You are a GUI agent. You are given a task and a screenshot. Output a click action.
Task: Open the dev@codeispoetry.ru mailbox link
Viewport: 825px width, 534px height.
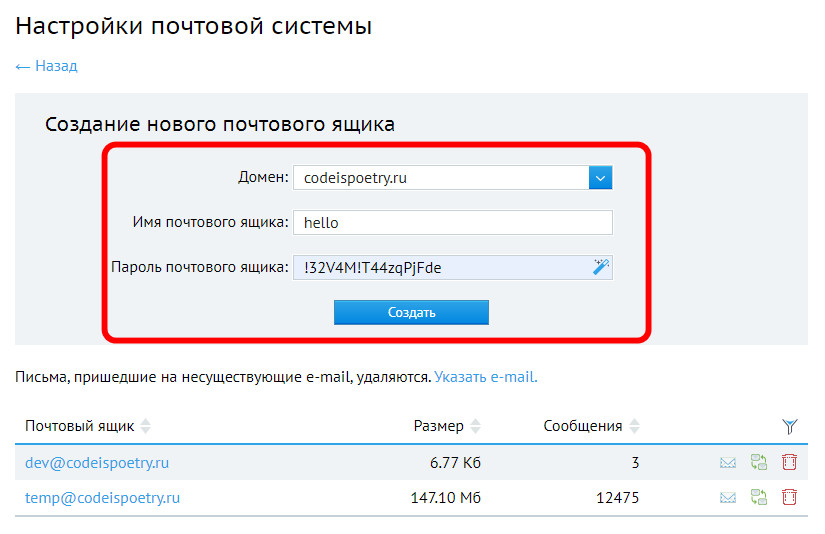tap(97, 462)
